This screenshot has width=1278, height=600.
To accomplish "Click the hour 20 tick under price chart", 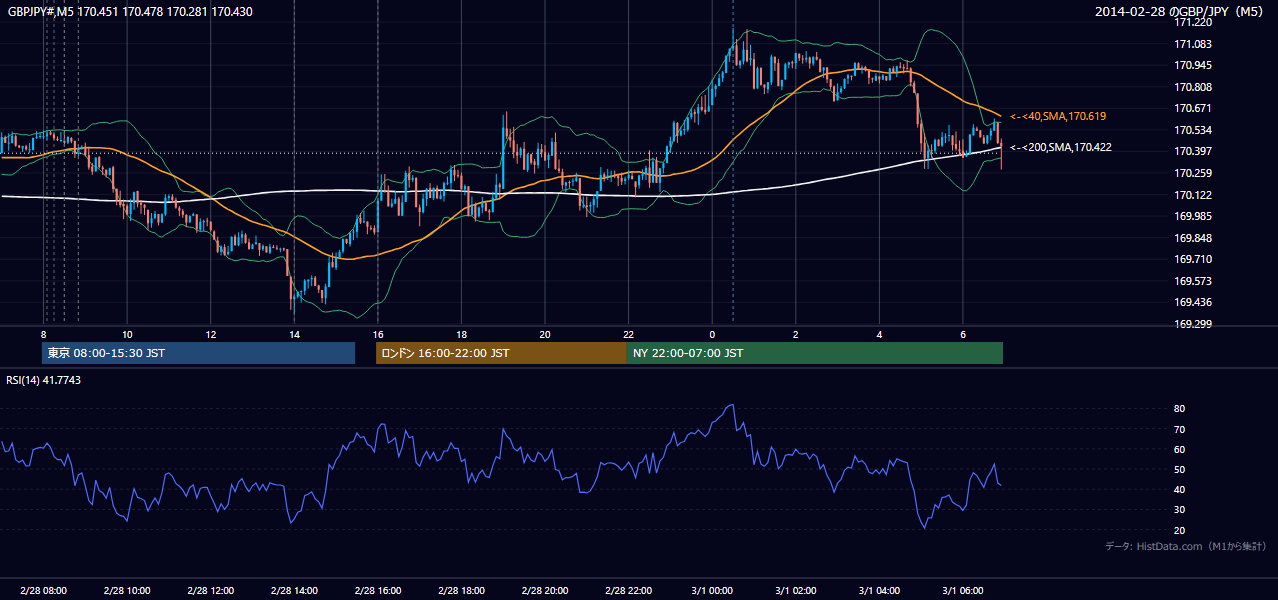I will point(545,334).
